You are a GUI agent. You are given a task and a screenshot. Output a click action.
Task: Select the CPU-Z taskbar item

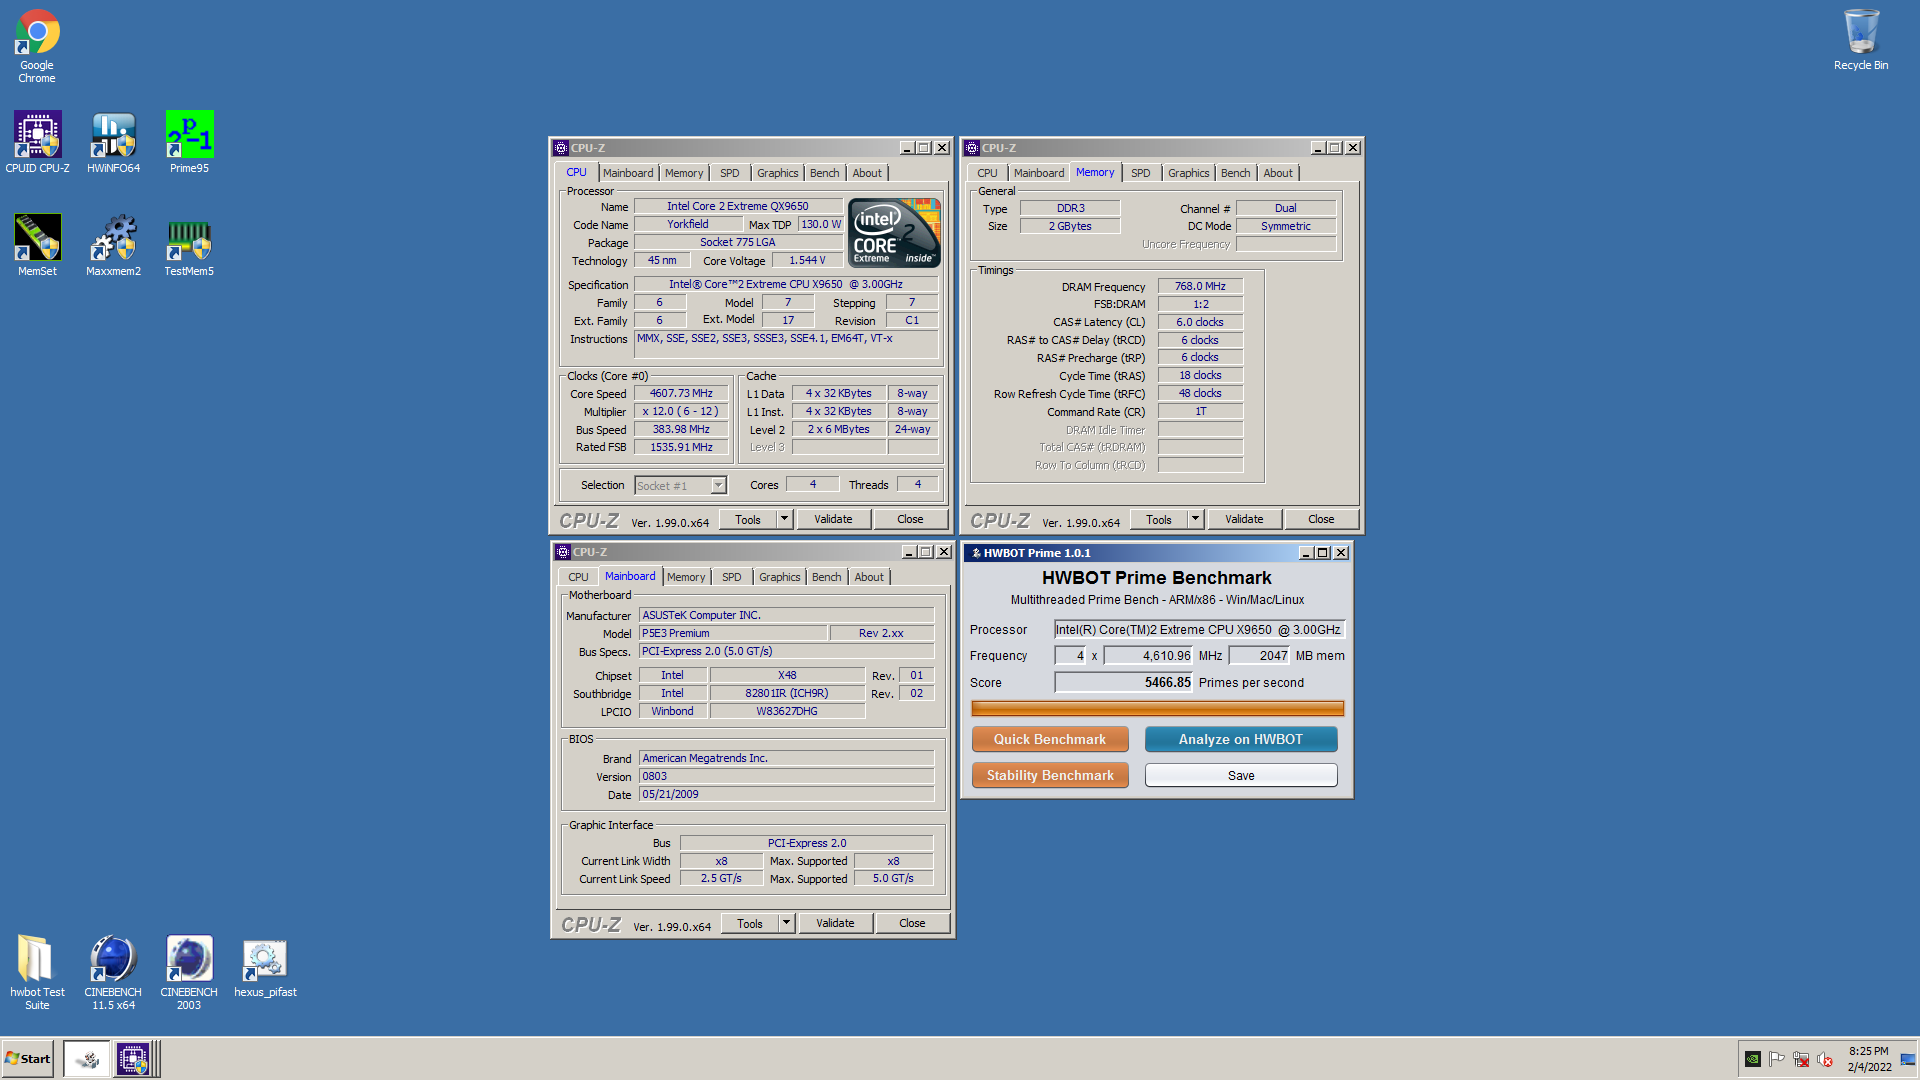(133, 1058)
